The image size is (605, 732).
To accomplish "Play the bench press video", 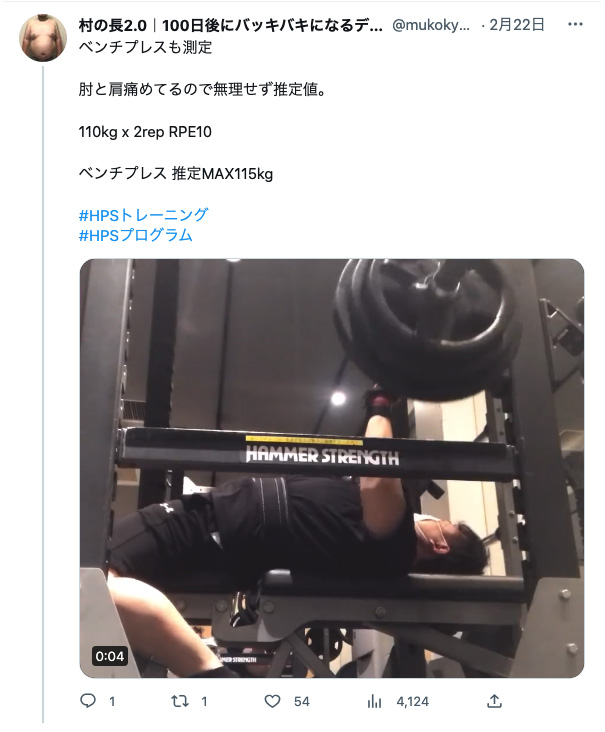I will (x=332, y=468).
